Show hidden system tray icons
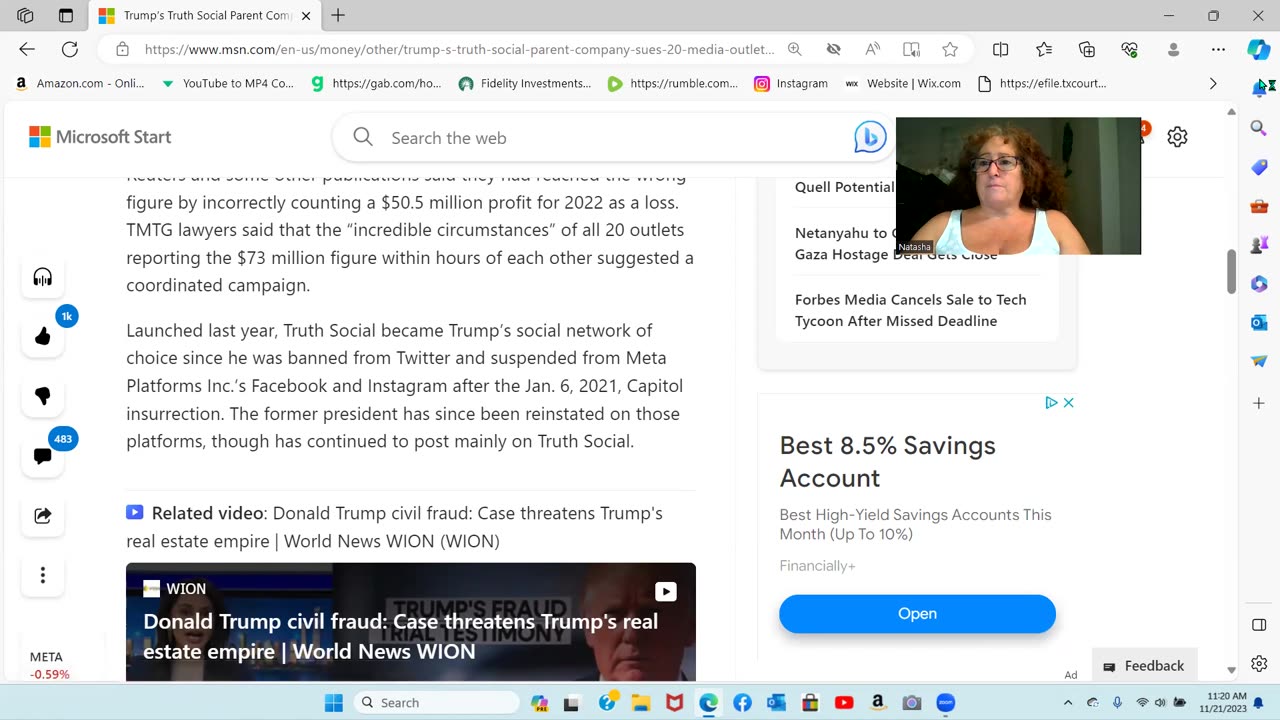The image size is (1280, 720). point(1067,703)
